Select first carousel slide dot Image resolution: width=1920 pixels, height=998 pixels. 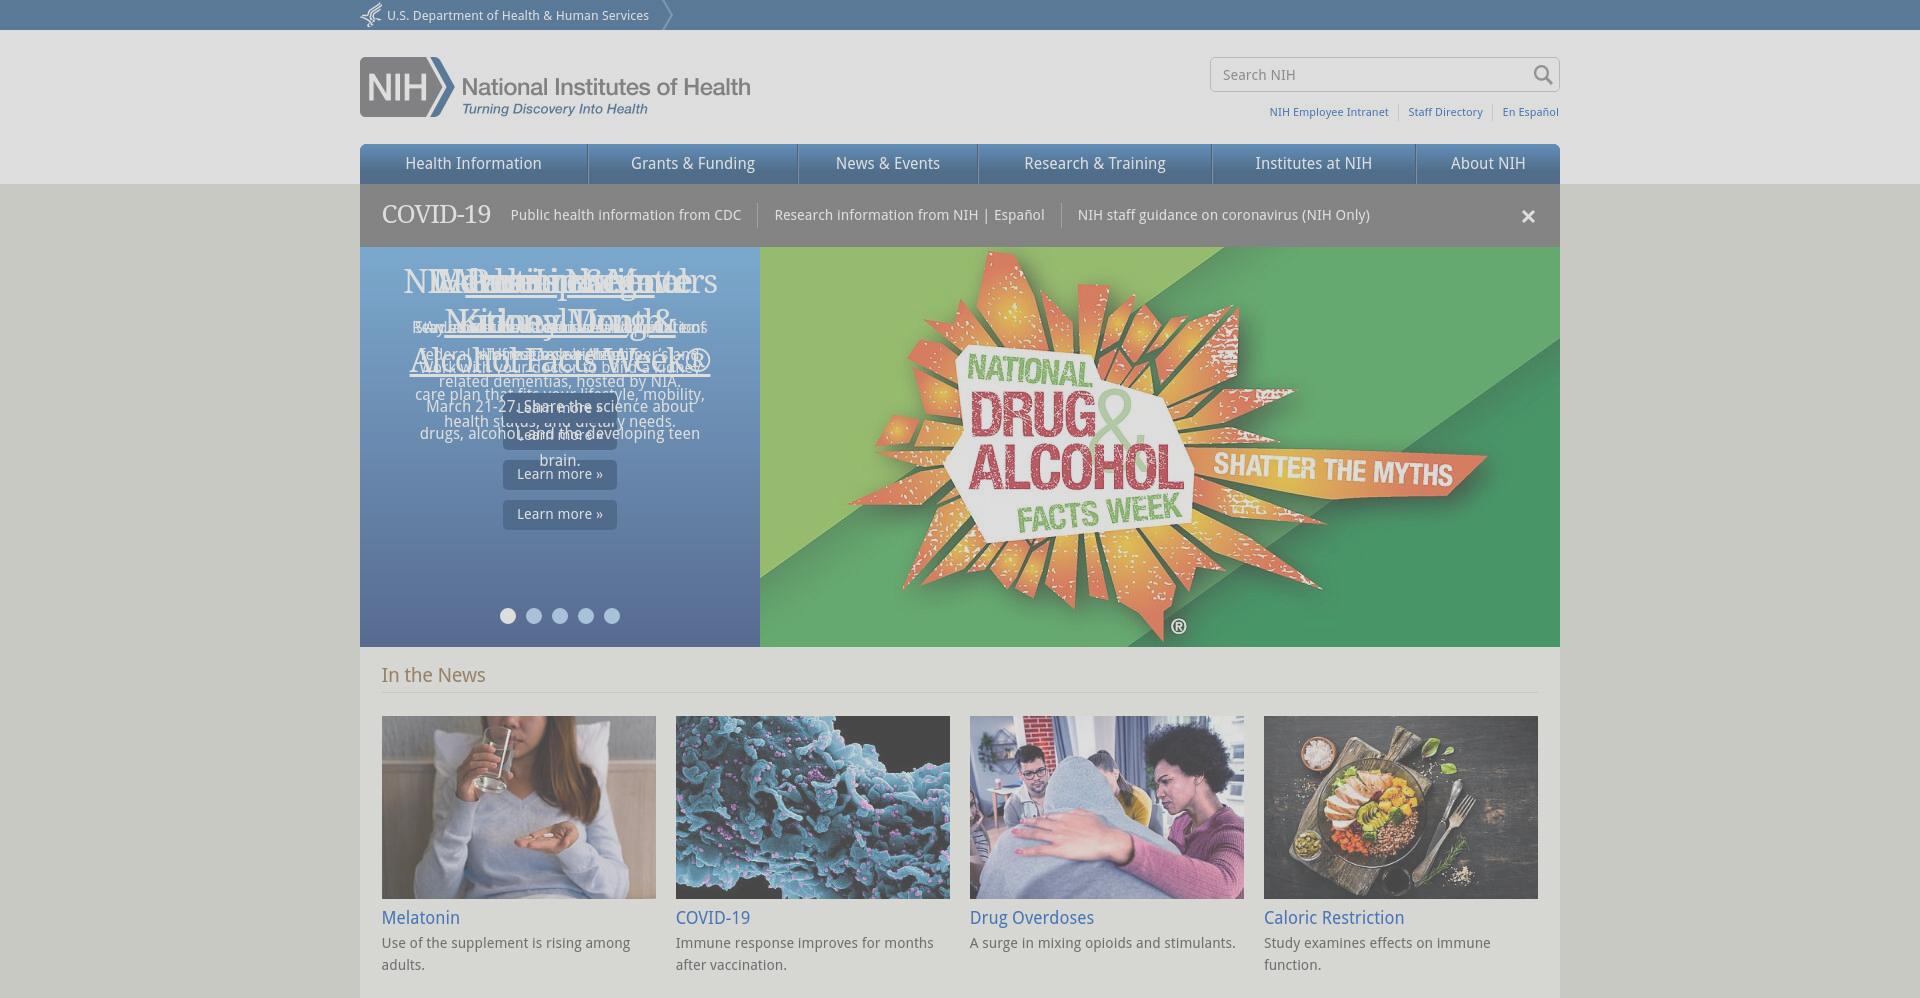pos(508,616)
